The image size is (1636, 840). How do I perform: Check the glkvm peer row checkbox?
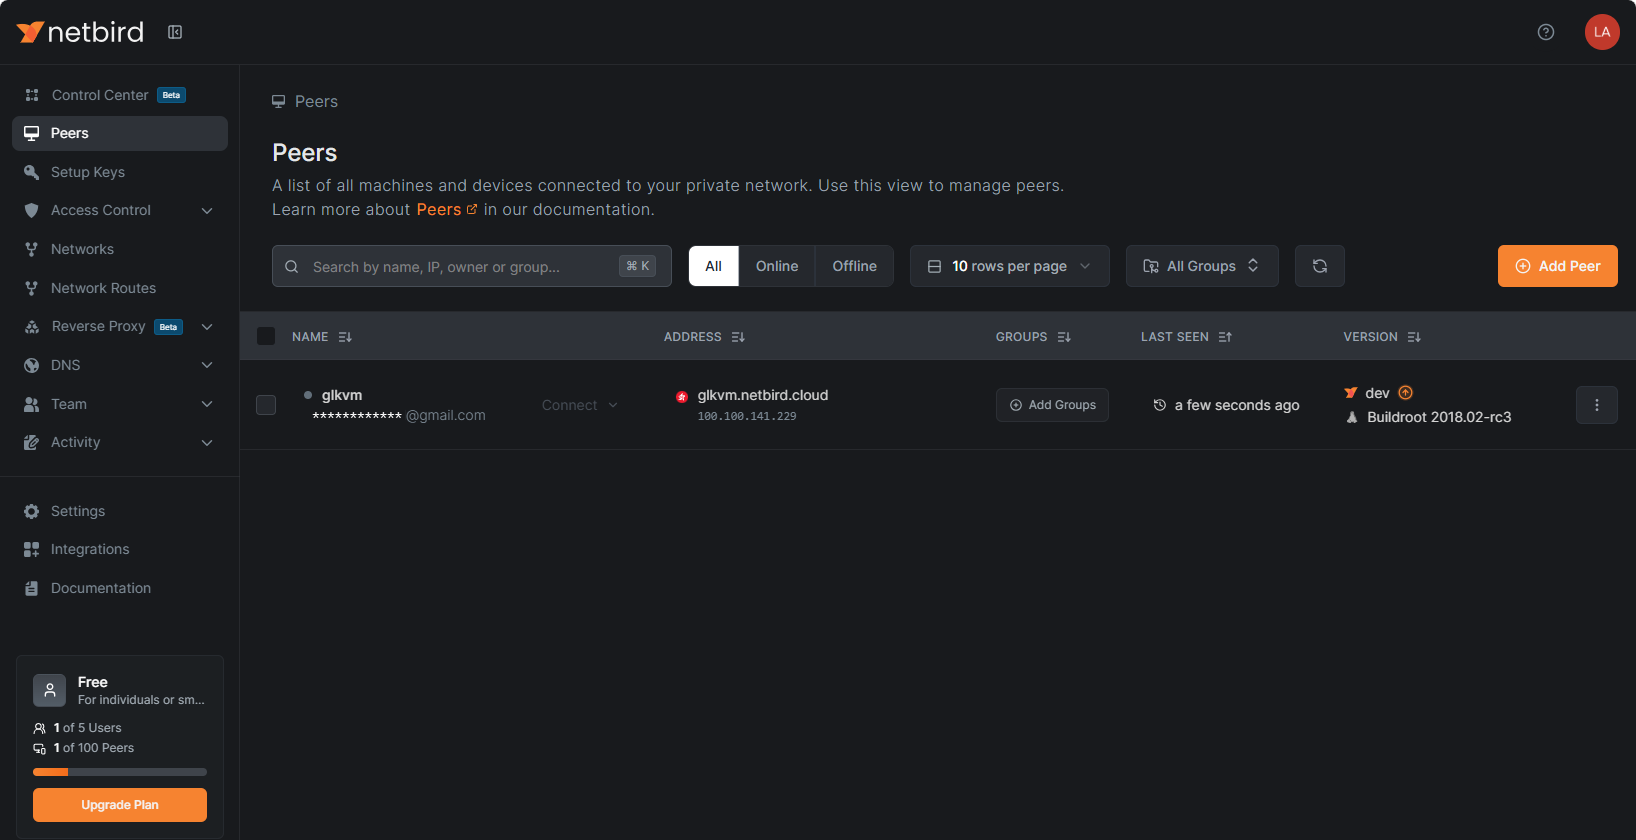tap(266, 405)
